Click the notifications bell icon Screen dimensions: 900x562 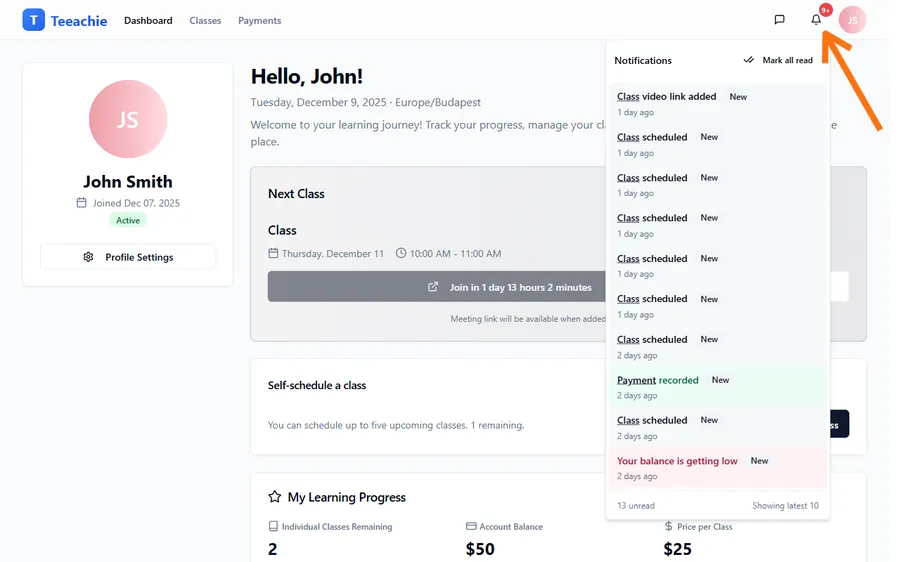pos(816,20)
